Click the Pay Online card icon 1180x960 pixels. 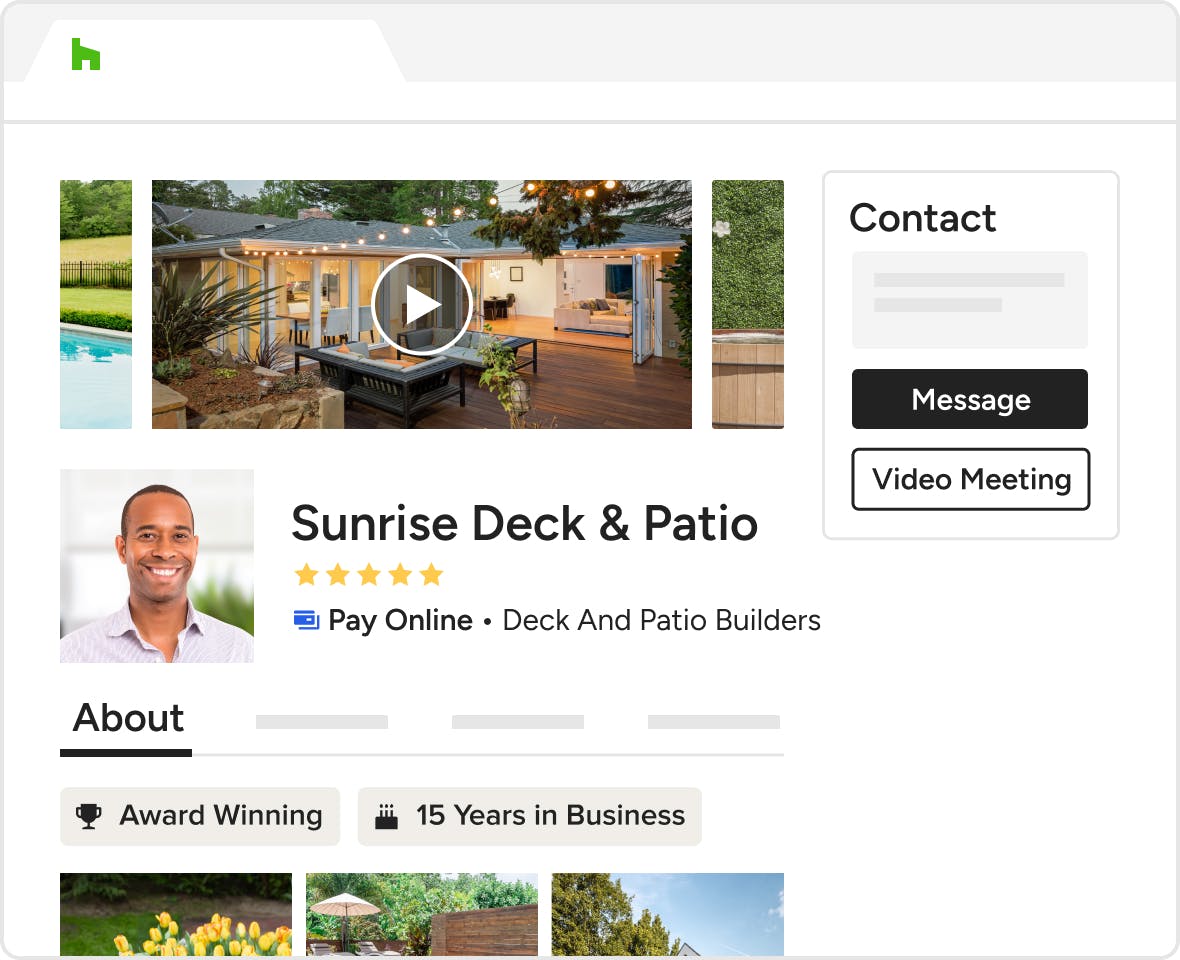(x=306, y=620)
